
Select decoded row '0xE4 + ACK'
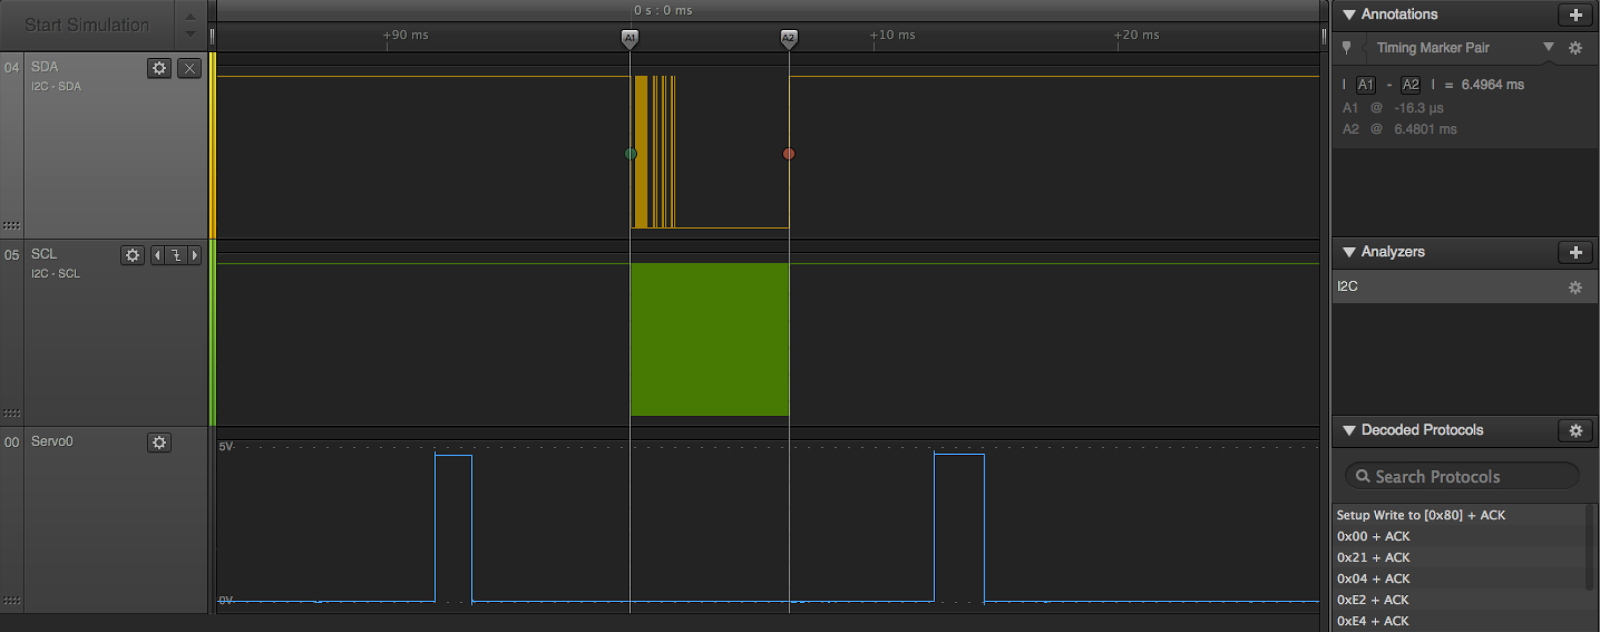coord(1373,621)
